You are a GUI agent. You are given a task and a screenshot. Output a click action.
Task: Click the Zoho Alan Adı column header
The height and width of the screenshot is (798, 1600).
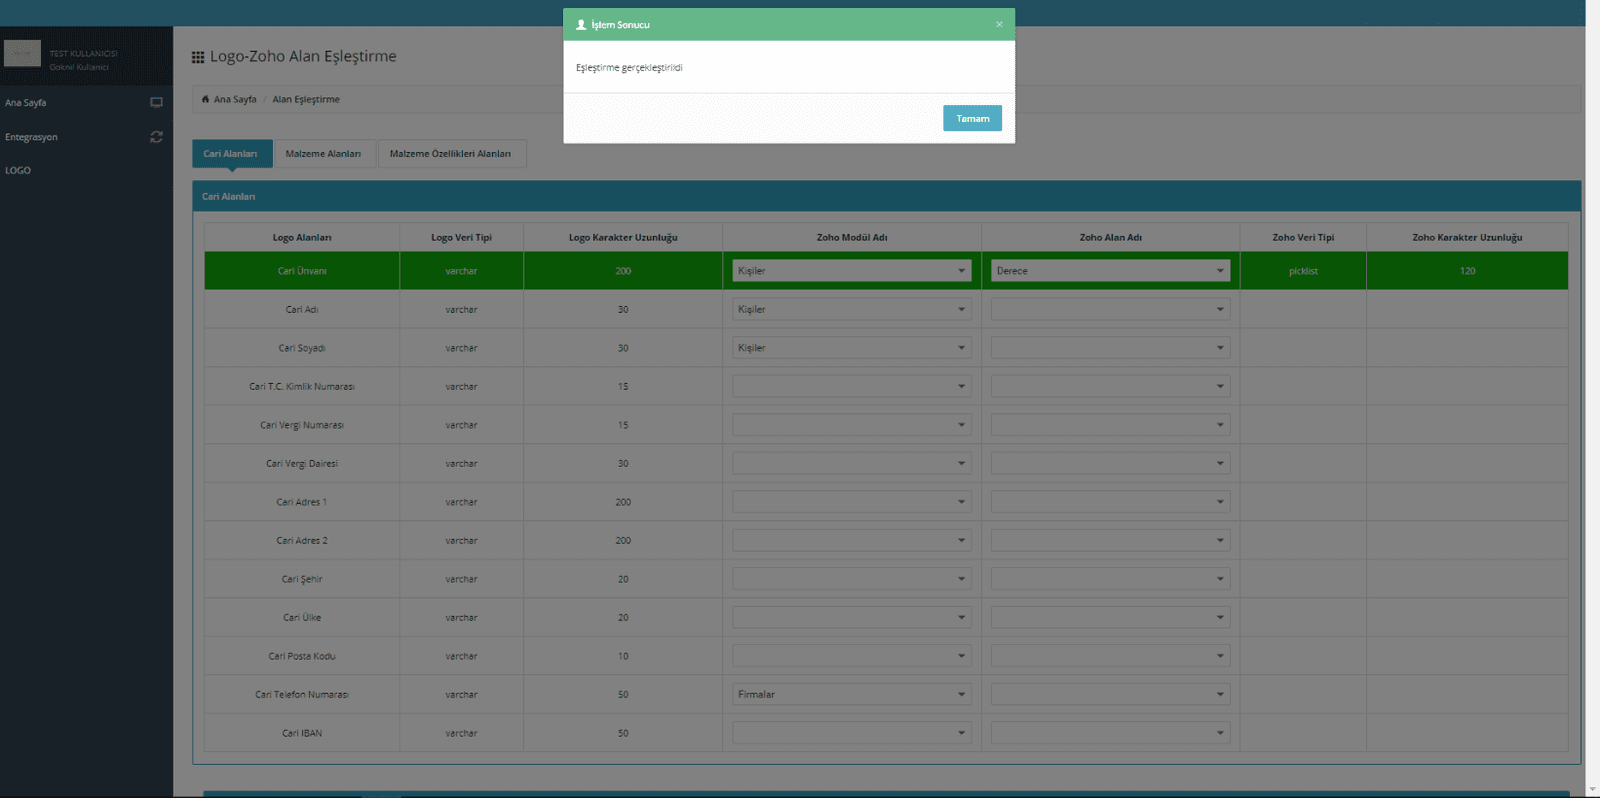coord(1110,237)
